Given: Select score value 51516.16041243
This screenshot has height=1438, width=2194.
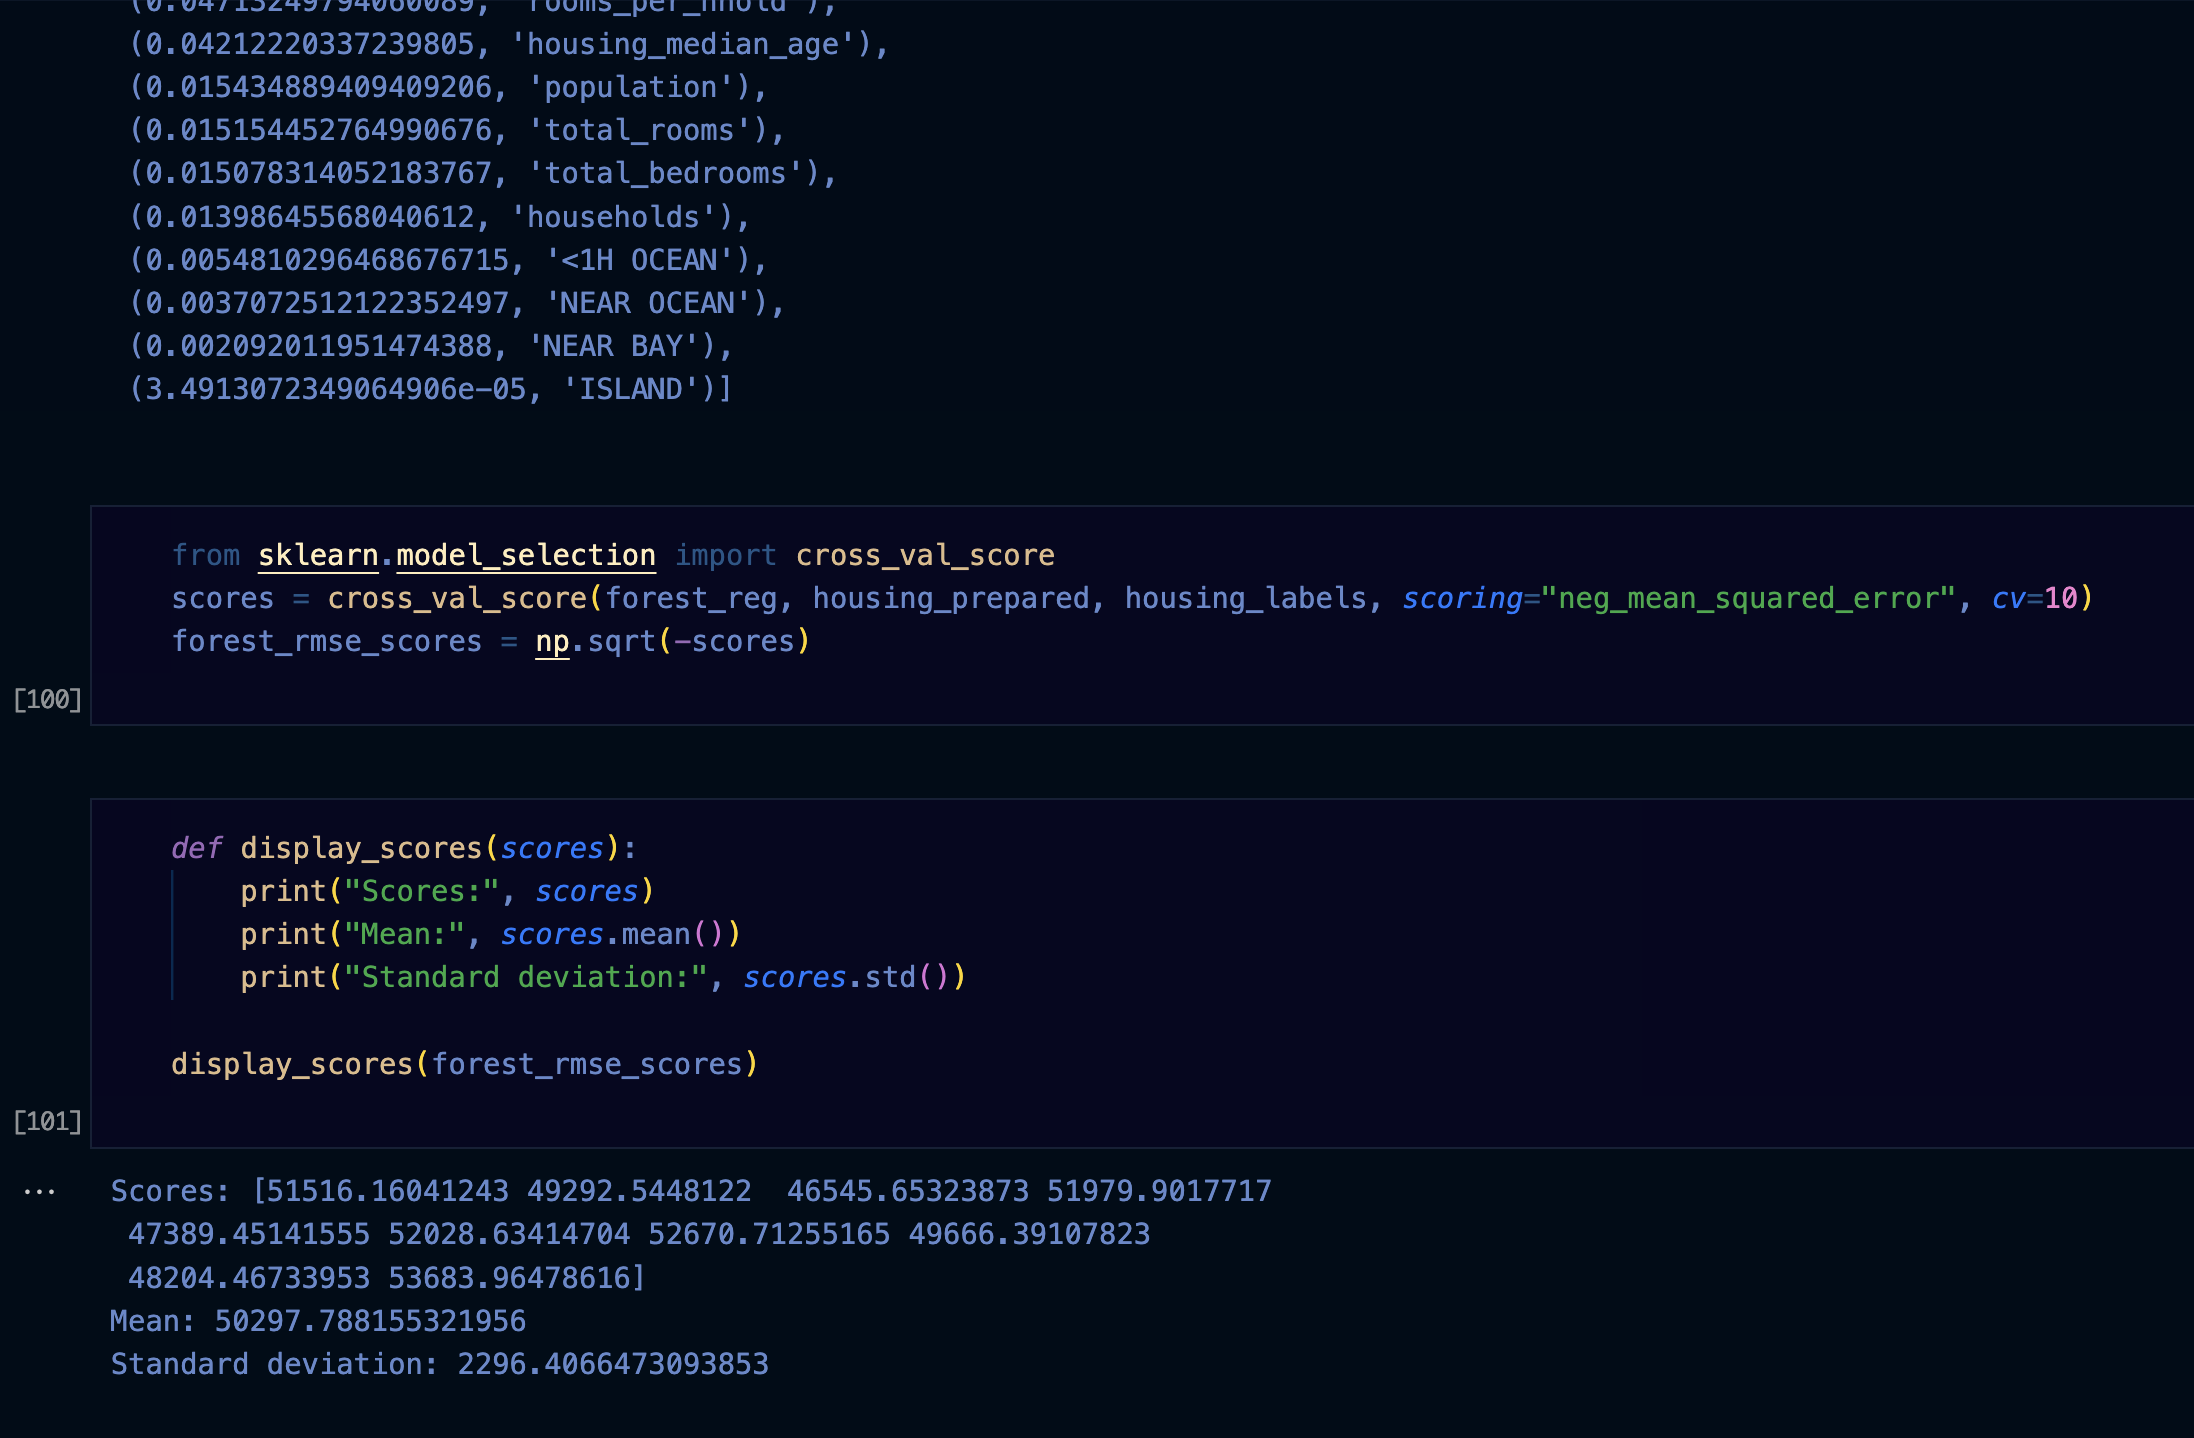Looking at the screenshot, I should (x=389, y=1191).
